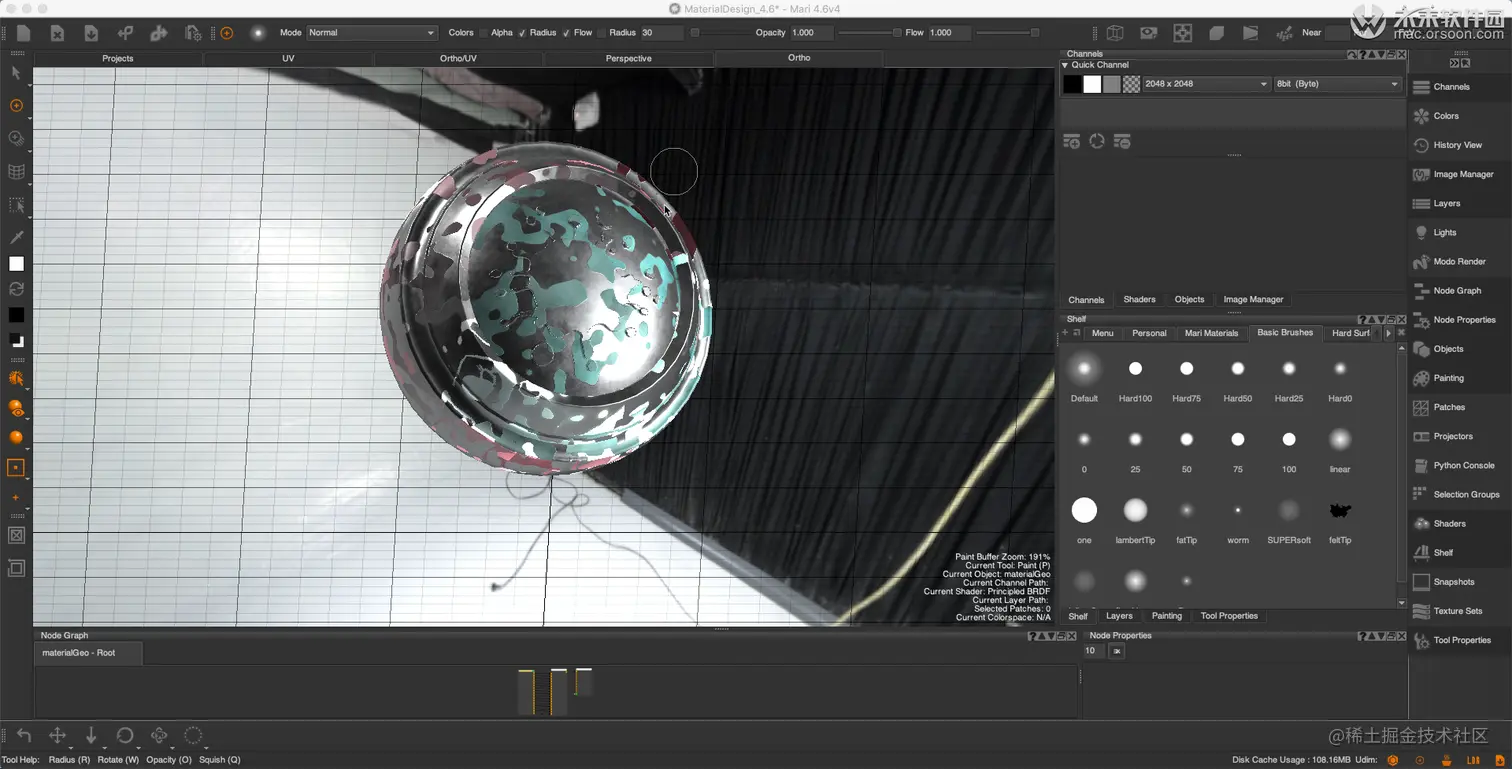The image size is (1512, 769).
Task: Select the feltTip brush preset
Action: coord(1340,521)
